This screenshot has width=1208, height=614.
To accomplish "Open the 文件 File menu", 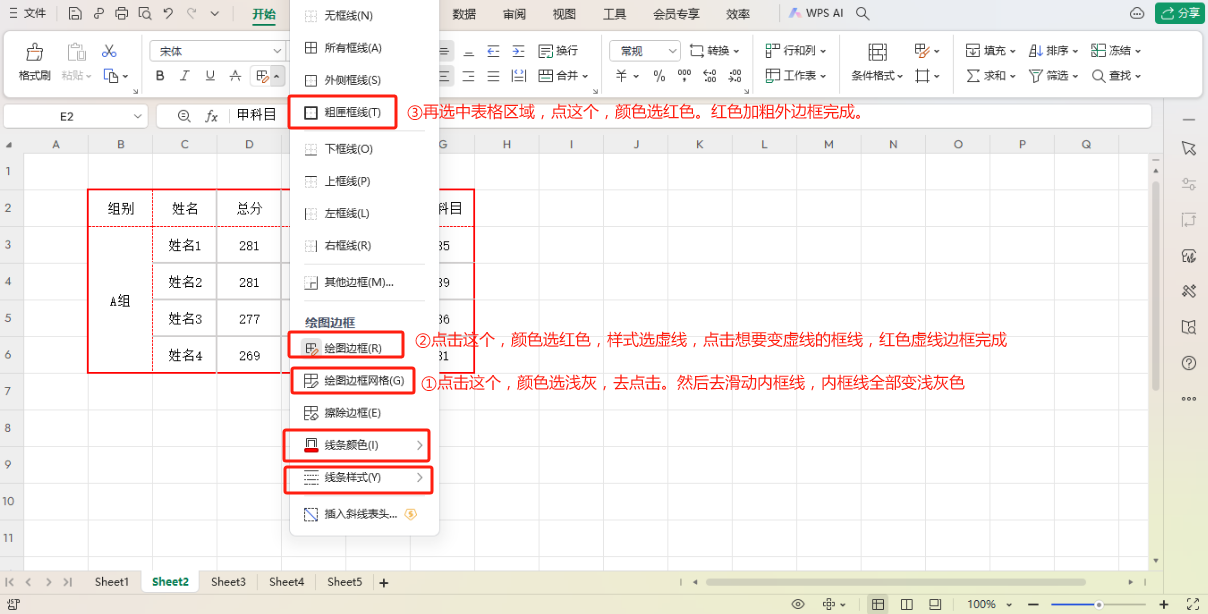I will [x=27, y=14].
